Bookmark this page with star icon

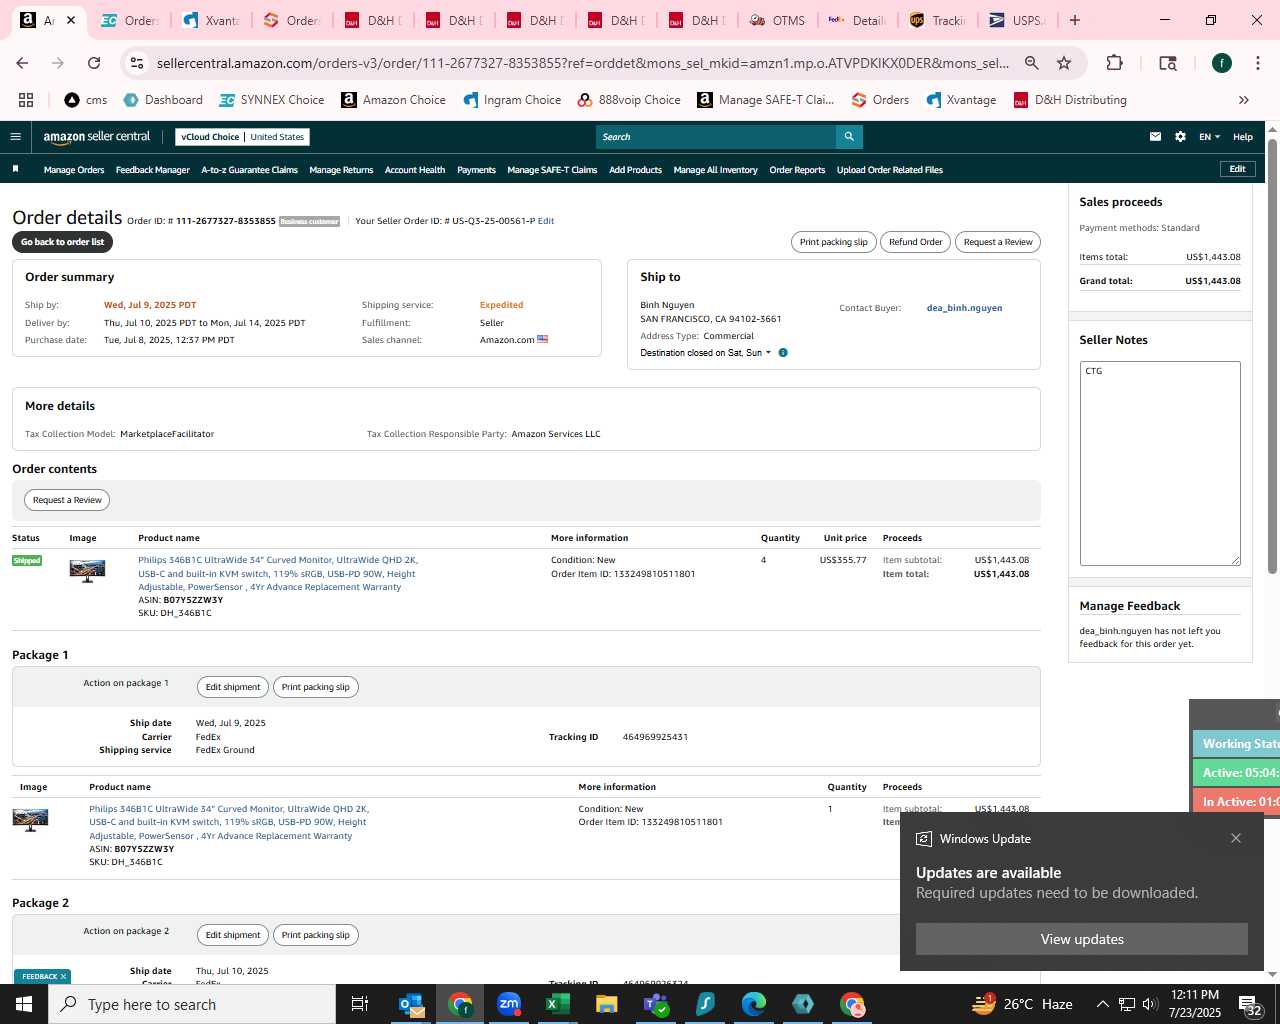1064,63
